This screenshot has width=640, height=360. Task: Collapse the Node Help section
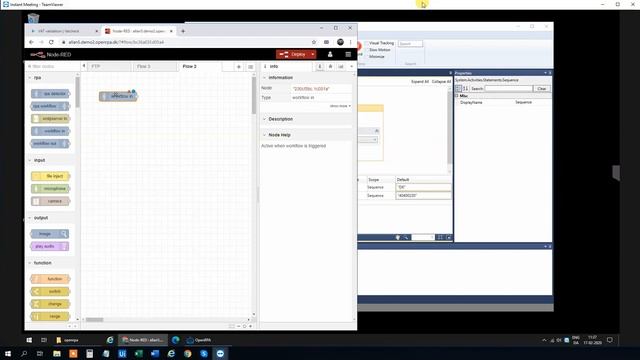264,135
